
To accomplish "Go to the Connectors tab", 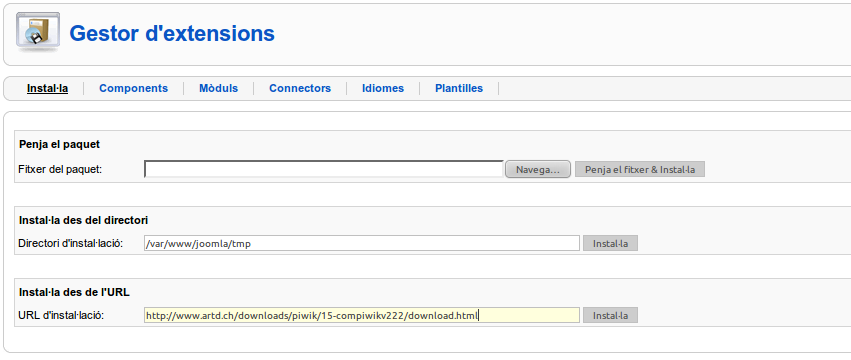I will (300, 88).
